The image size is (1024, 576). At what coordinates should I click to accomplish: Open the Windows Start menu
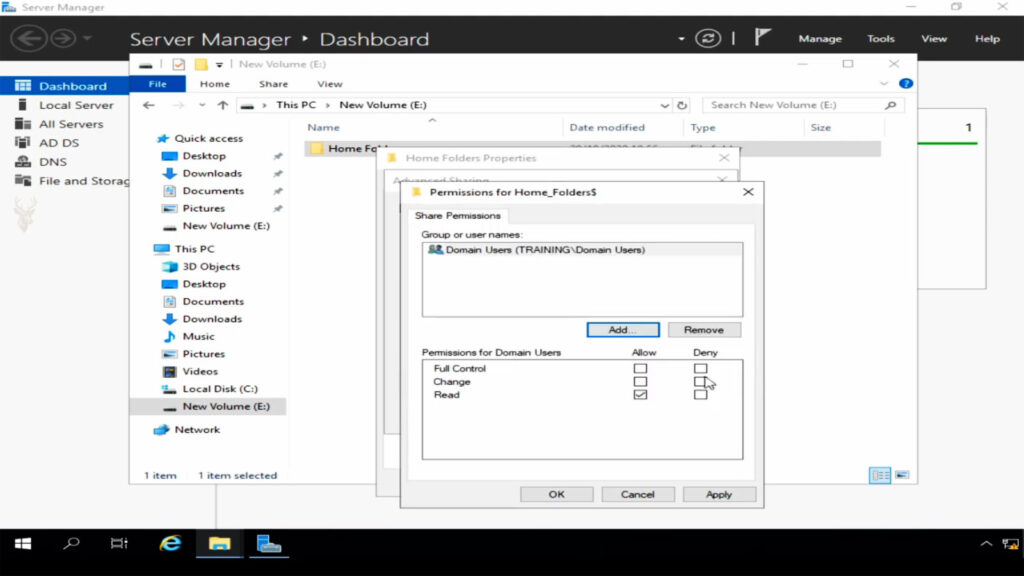(23, 544)
